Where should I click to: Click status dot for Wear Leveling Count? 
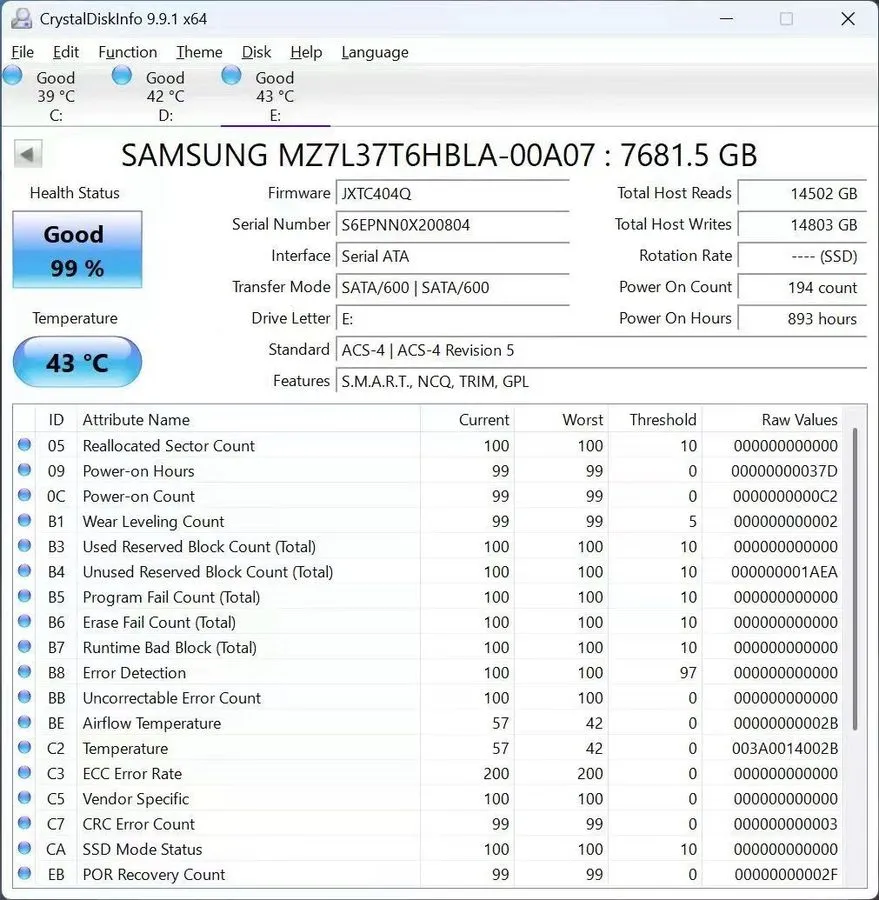pyautogui.click(x=24, y=521)
